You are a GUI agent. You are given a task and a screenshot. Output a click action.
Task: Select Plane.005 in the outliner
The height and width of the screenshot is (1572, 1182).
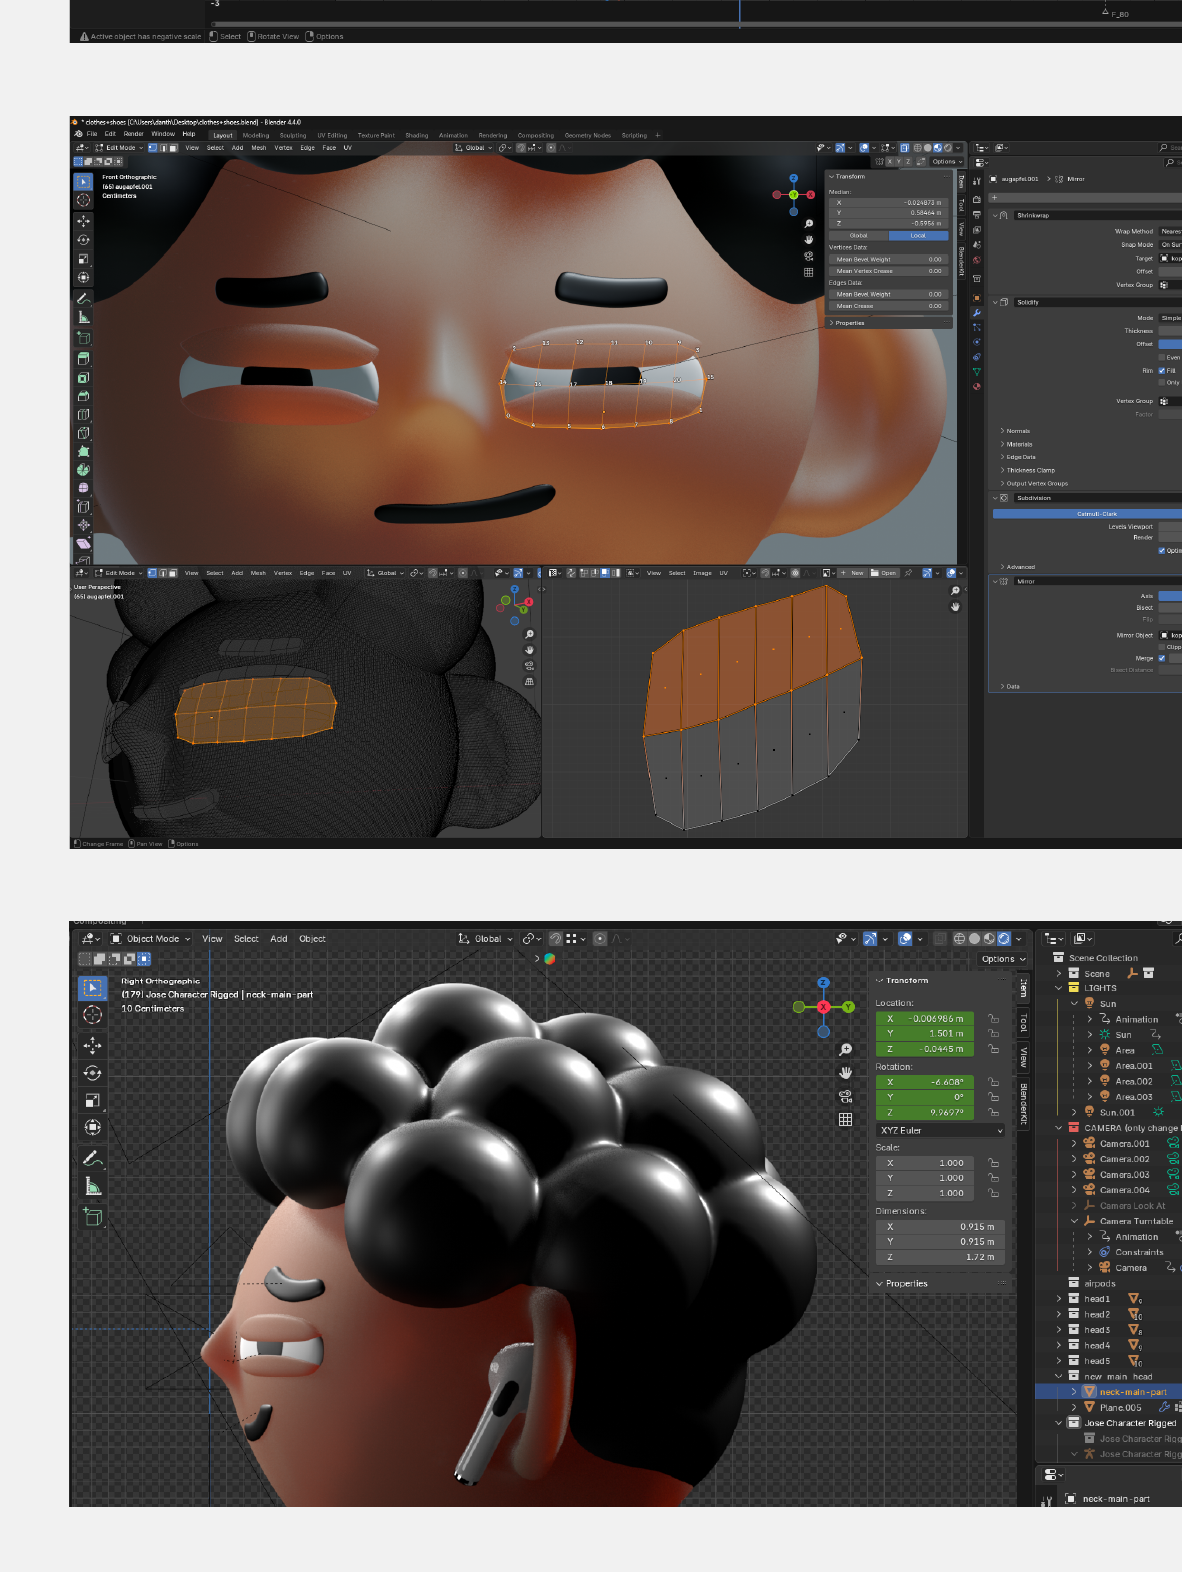(1120, 1408)
